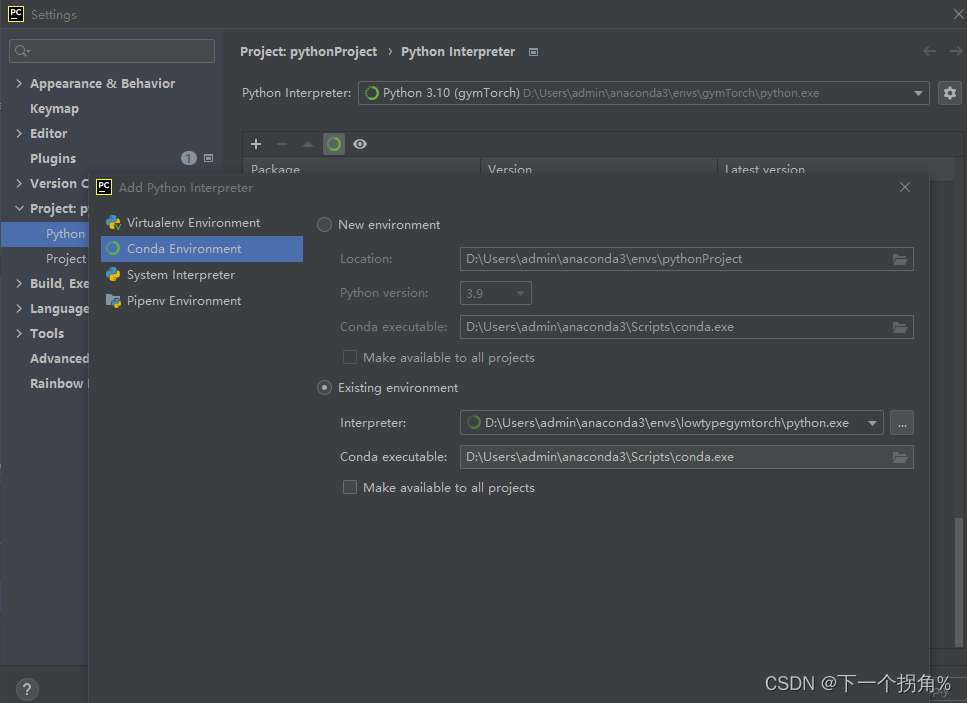The width and height of the screenshot is (967, 703).
Task: Click the ellipsis button beside Interpreter
Action: [x=902, y=423]
